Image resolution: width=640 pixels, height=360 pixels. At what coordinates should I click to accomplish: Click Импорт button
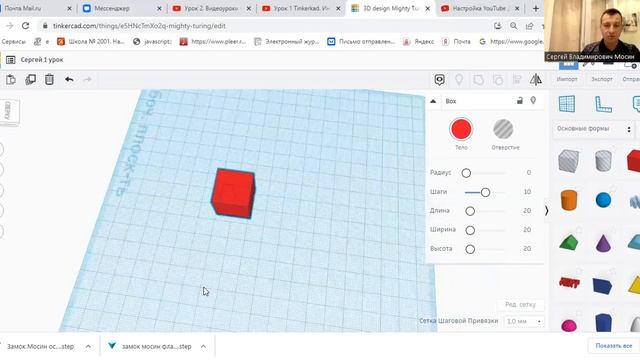(x=567, y=79)
